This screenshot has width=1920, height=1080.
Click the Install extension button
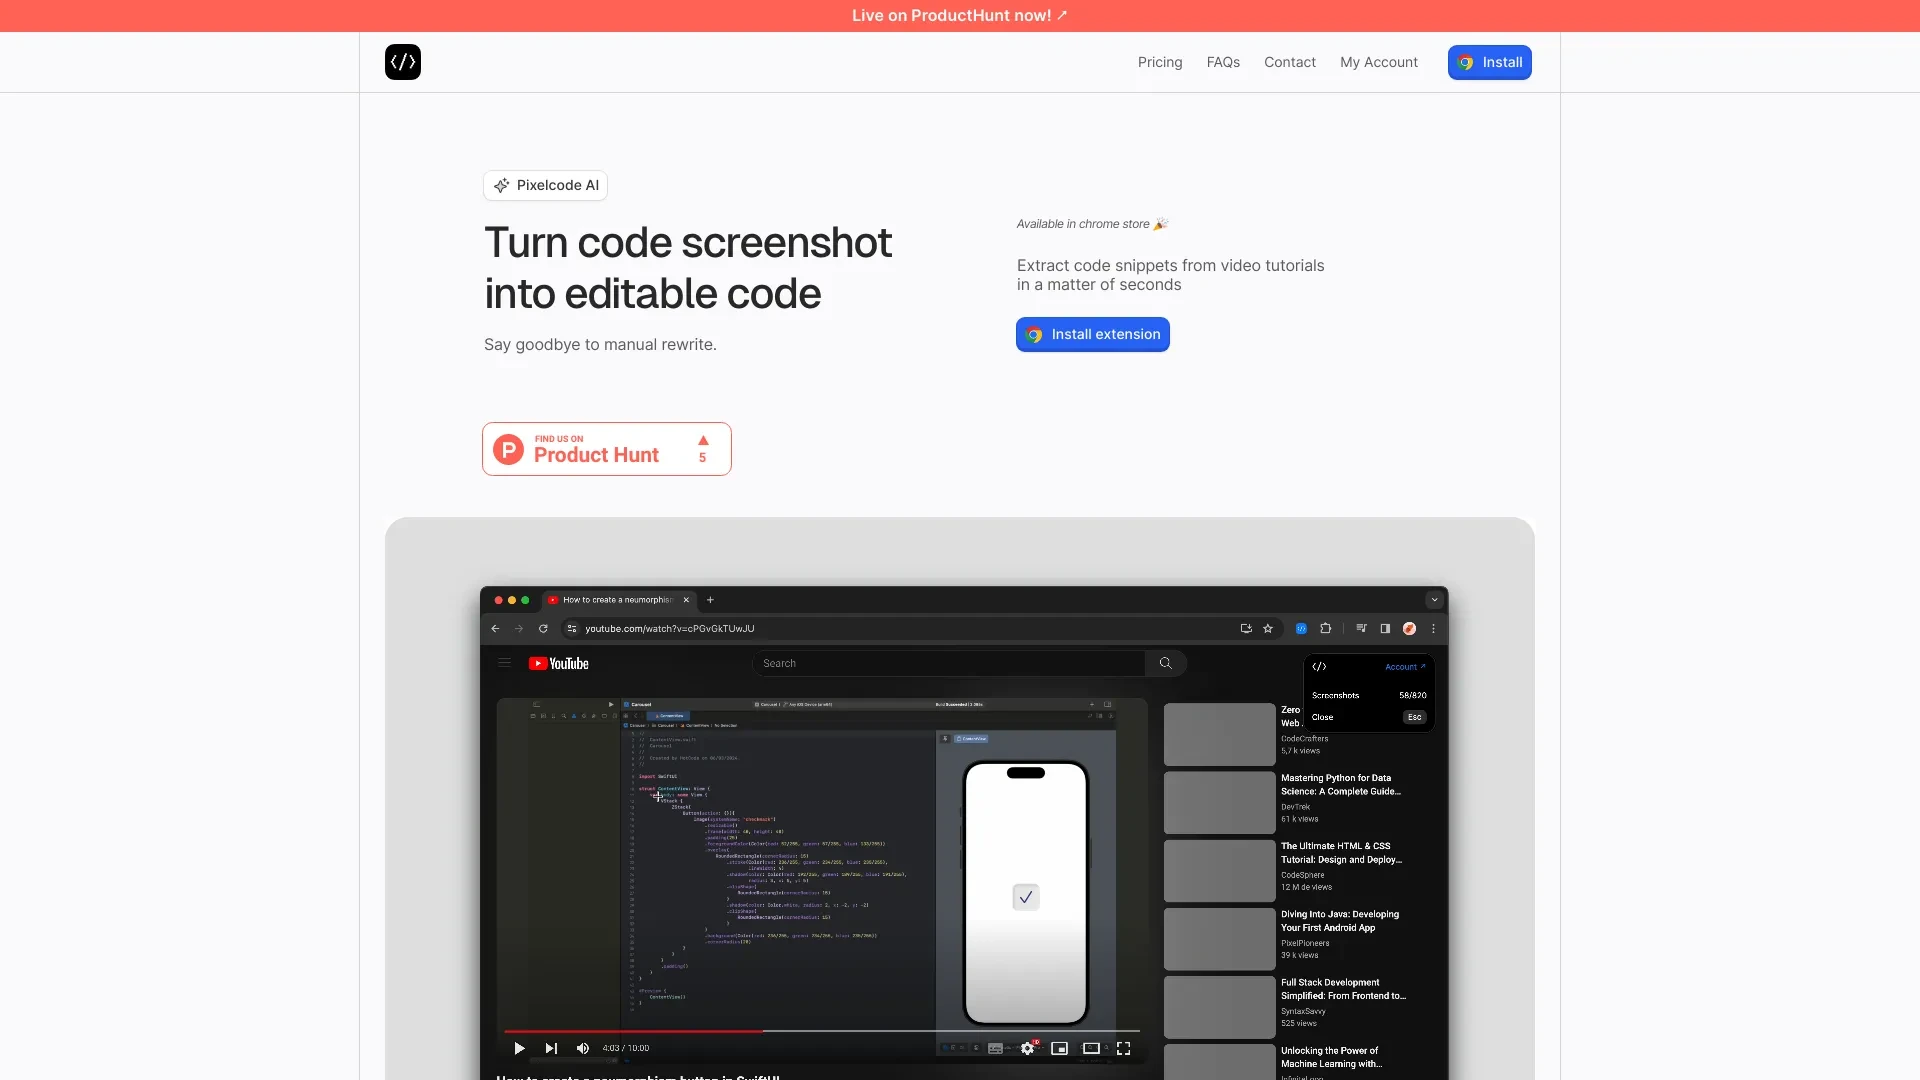1093,334
